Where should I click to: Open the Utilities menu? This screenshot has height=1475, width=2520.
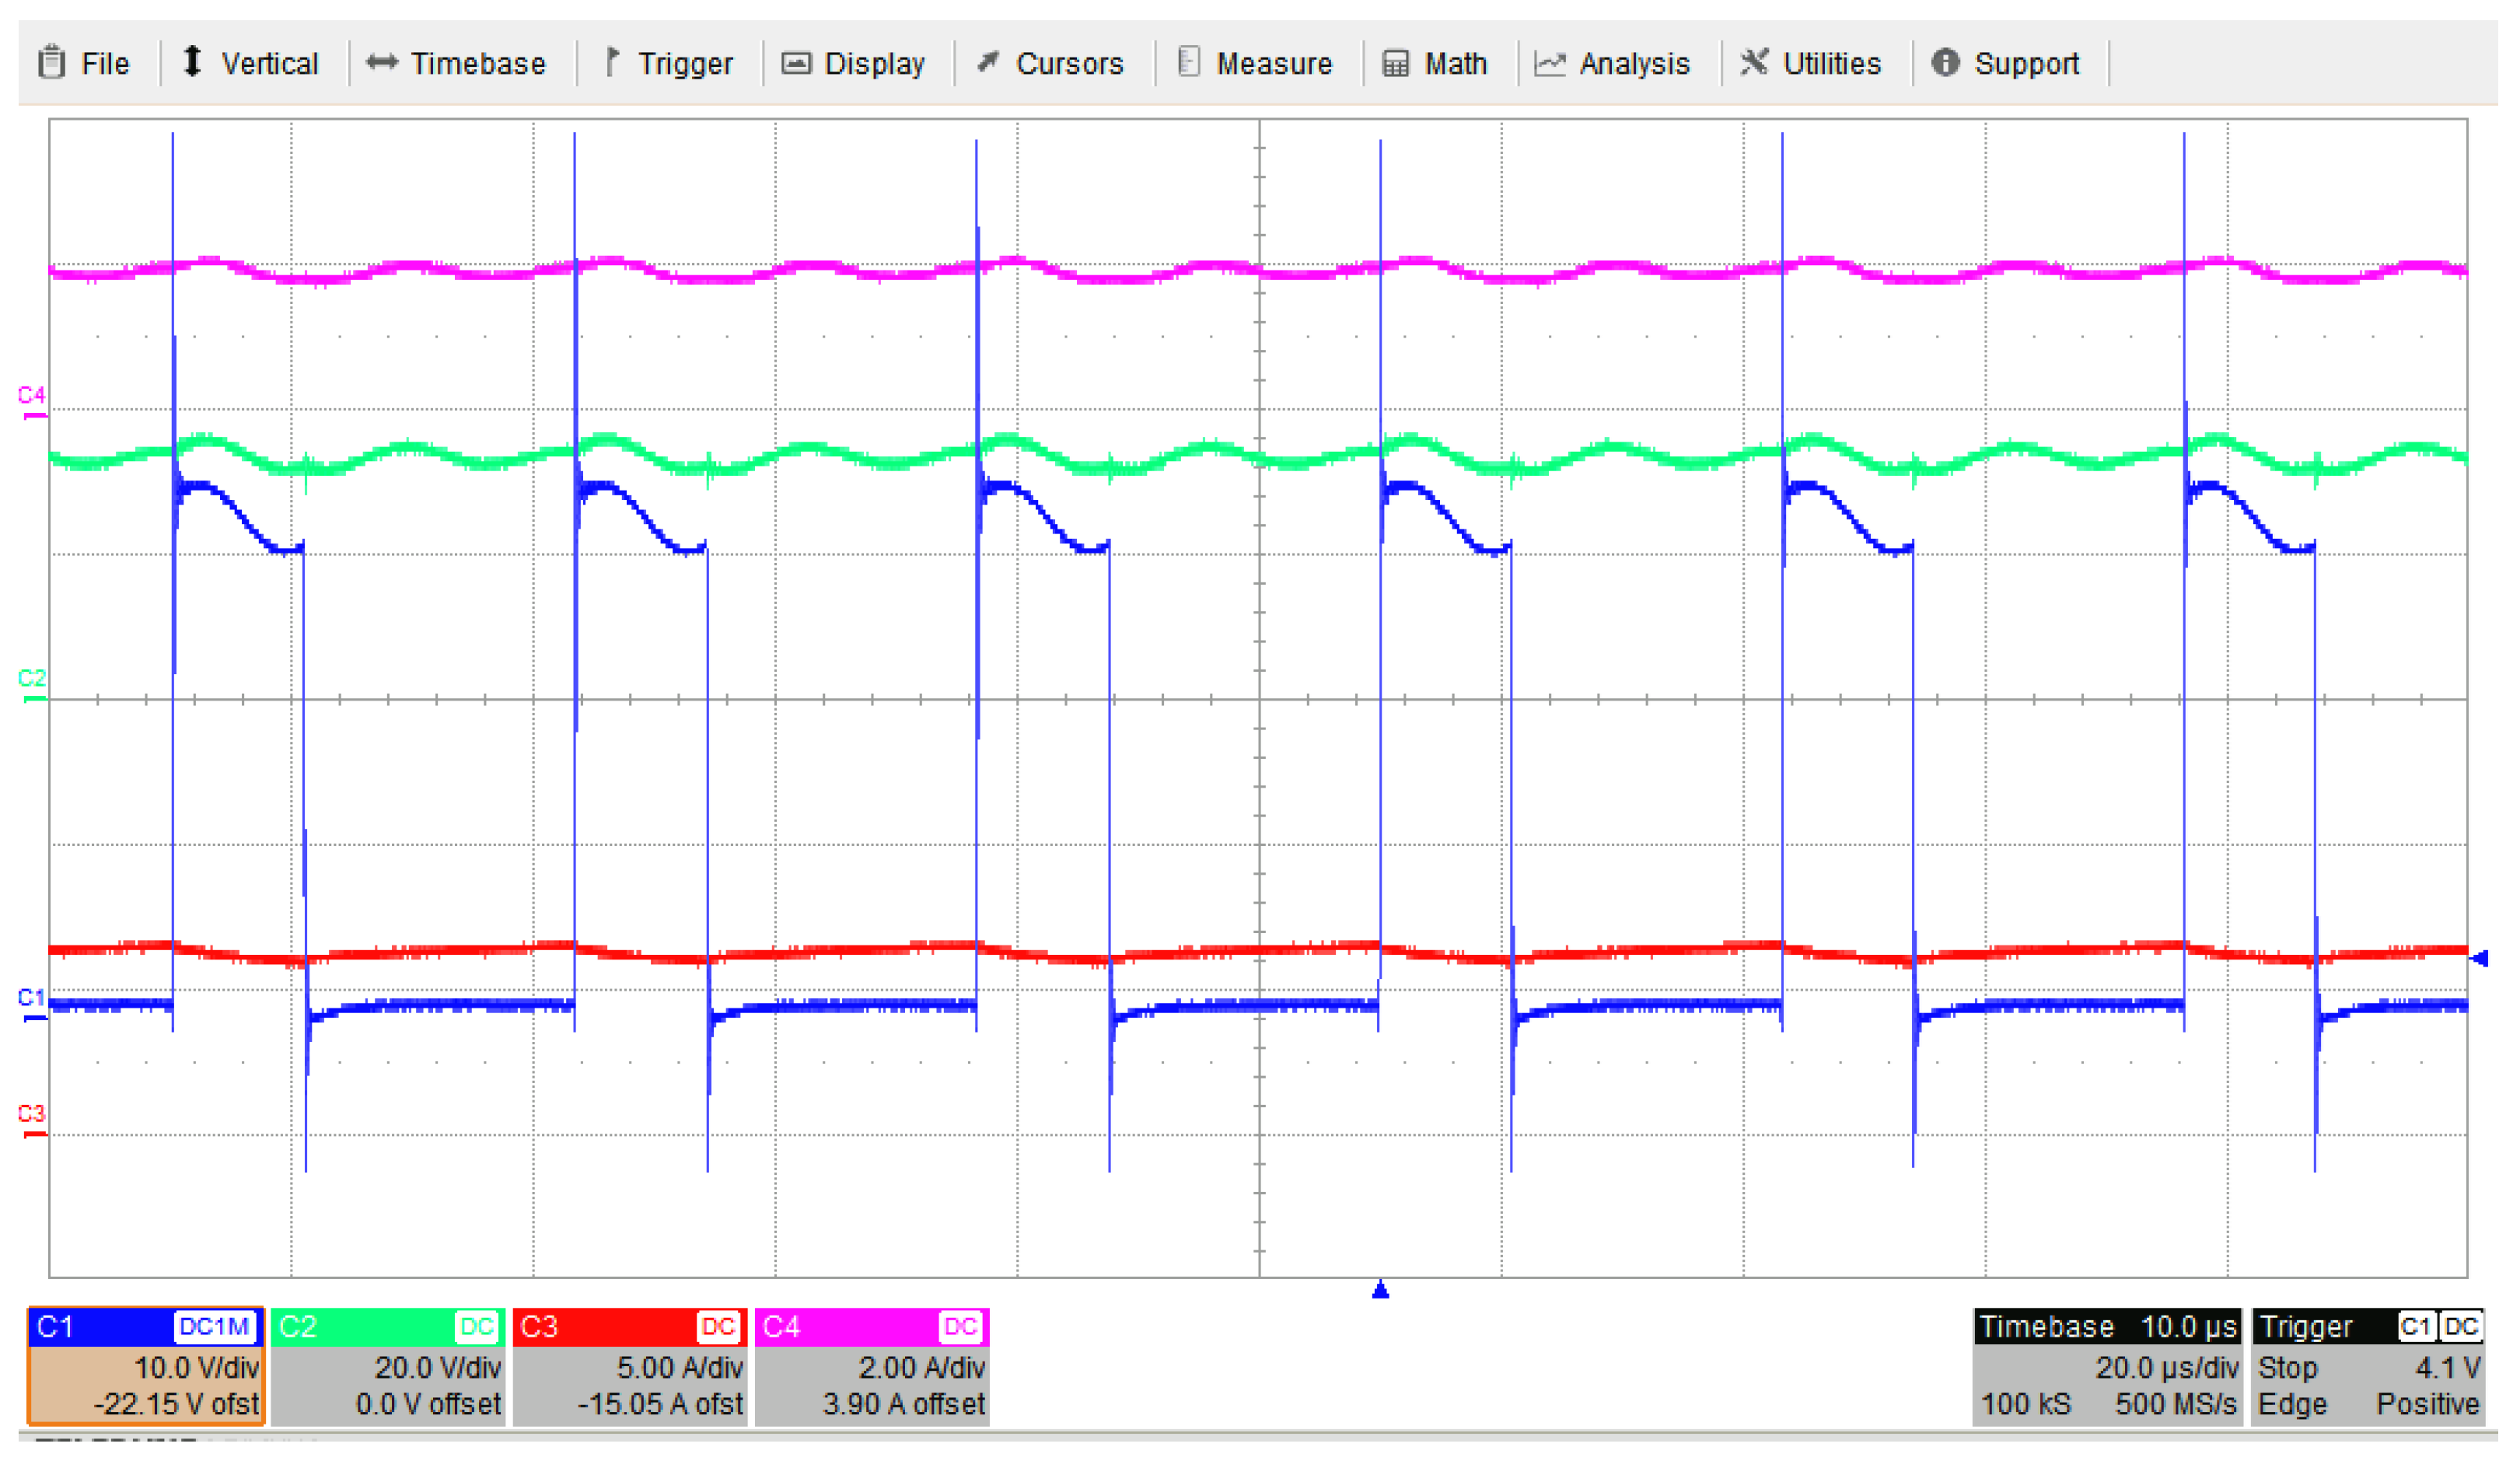pos(1810,64)
